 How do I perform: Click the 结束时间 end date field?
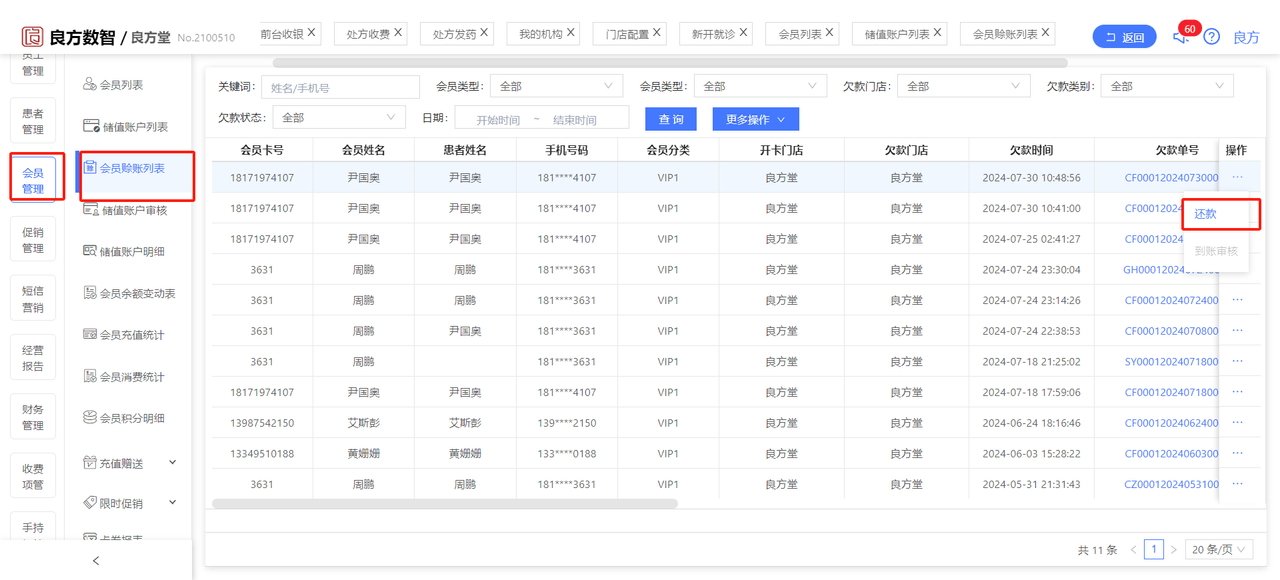point(573,119)
